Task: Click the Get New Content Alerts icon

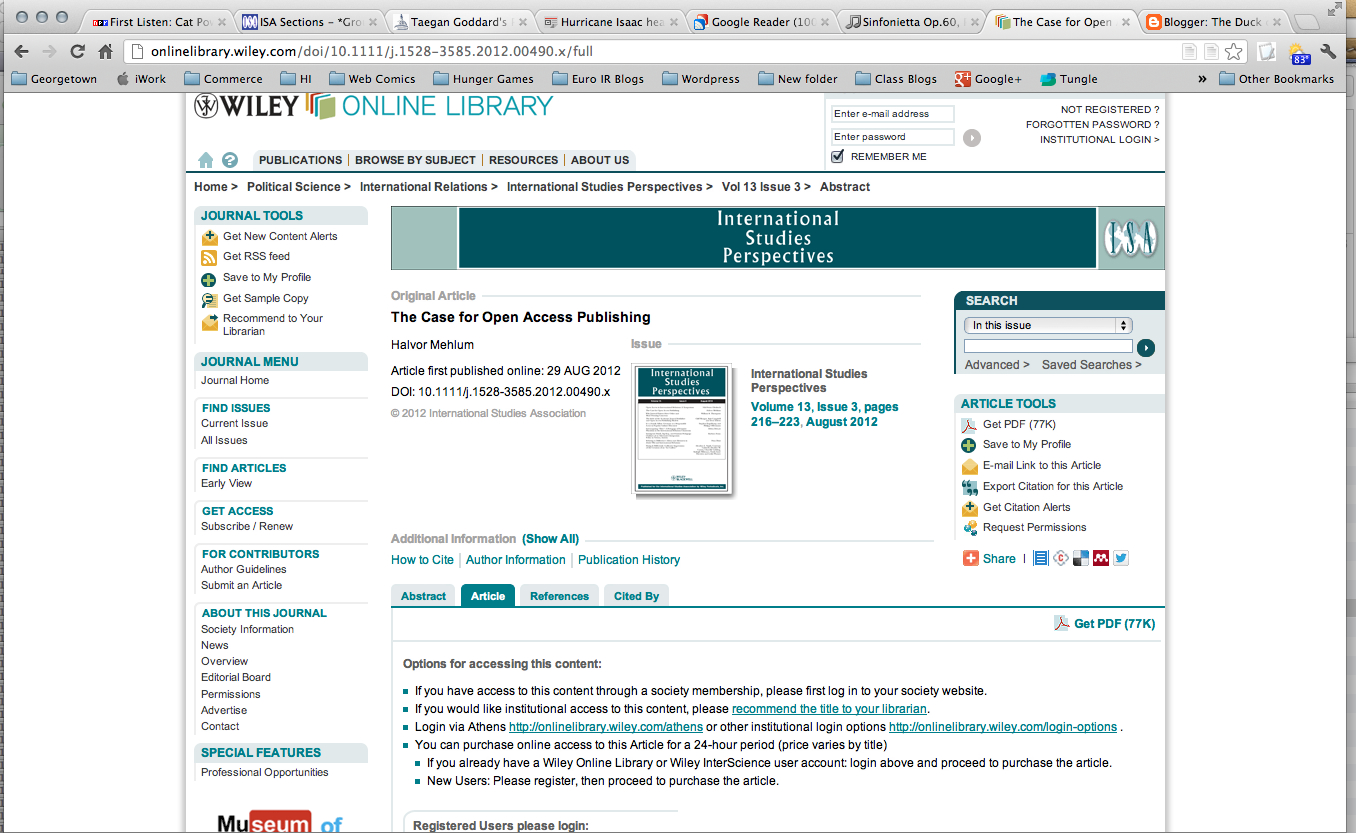Action: tap(209, 237)
